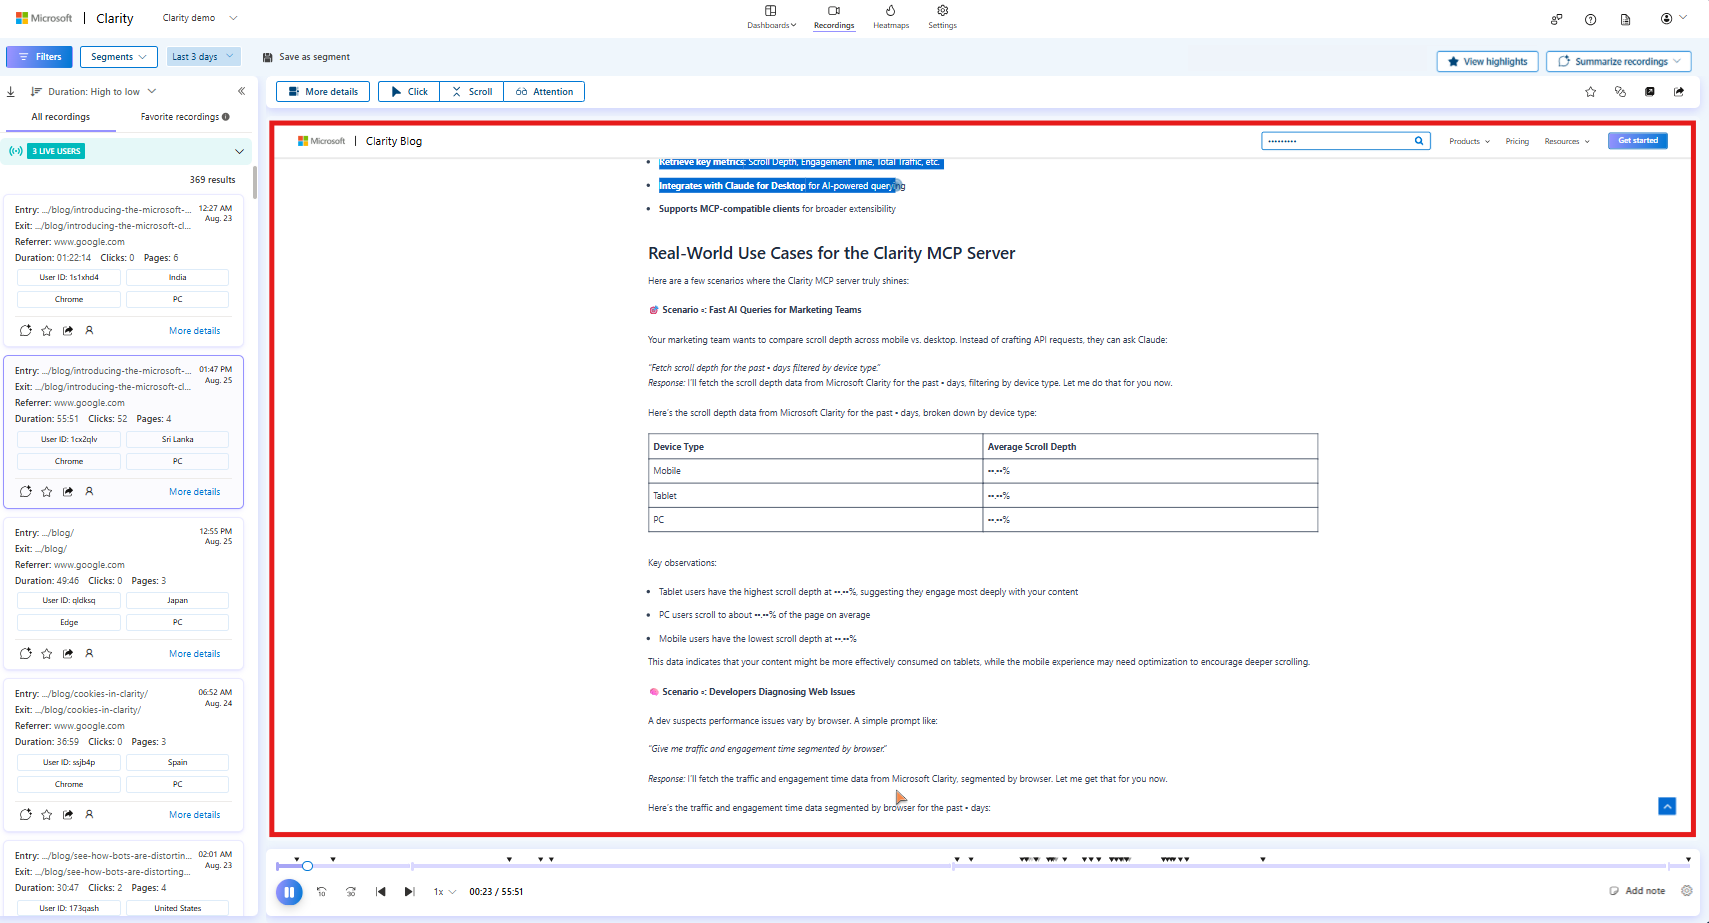Screen dimensions: 1709x923
Task: Expand the Products menu in the blog header
Action: [x=1469, y=141]
